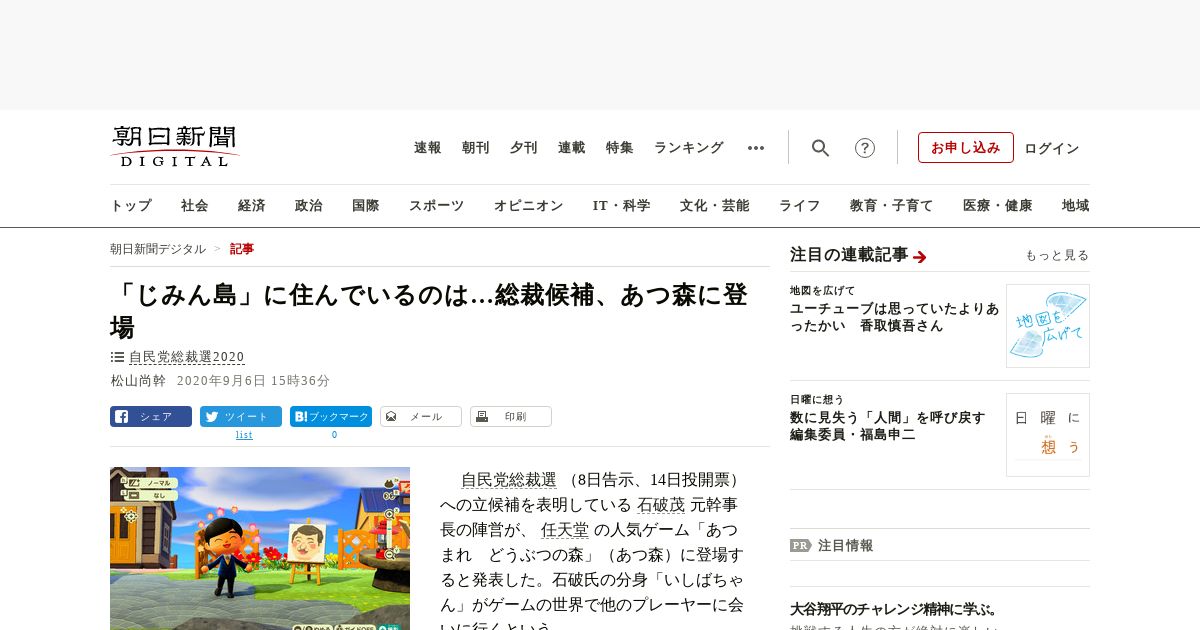This screenshot has height=630, width=1200.
Task: Go to the スポーツ section
Action: click(x=437, y=206)
